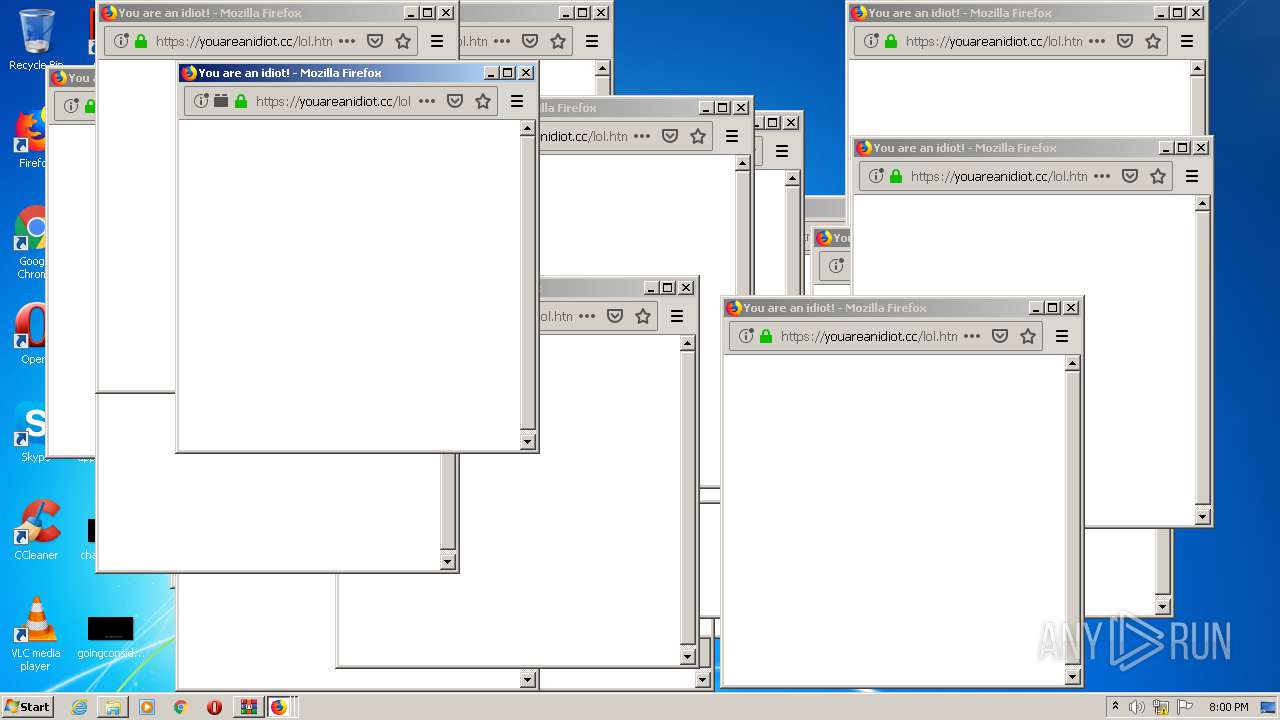Save to Pocket in bottom-right Firefox window
The width and height of the screenshot is (1280, 720).
point(1000,336)
